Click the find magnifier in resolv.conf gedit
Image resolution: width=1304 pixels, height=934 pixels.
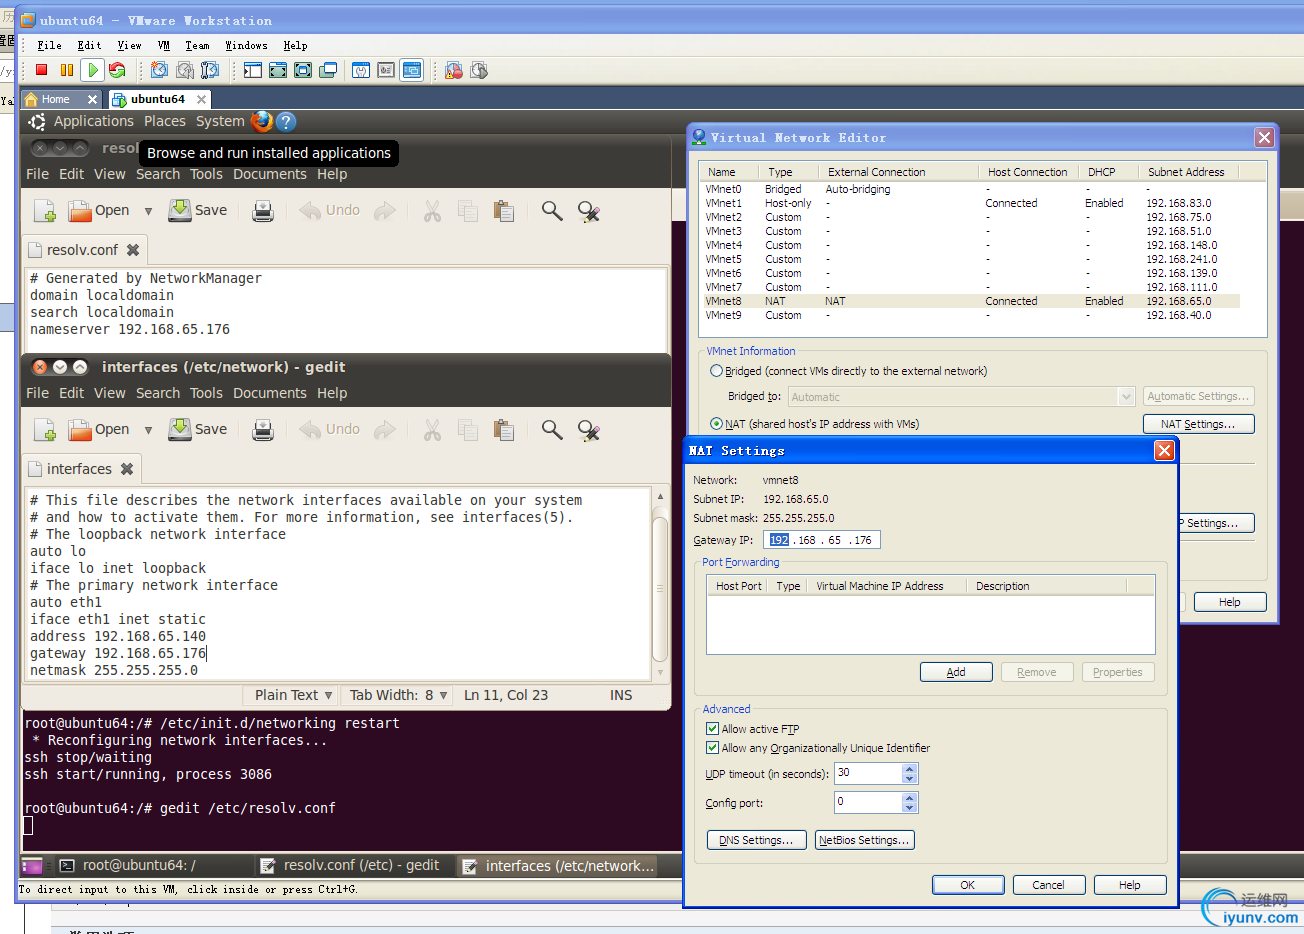[x=552, y=211]
